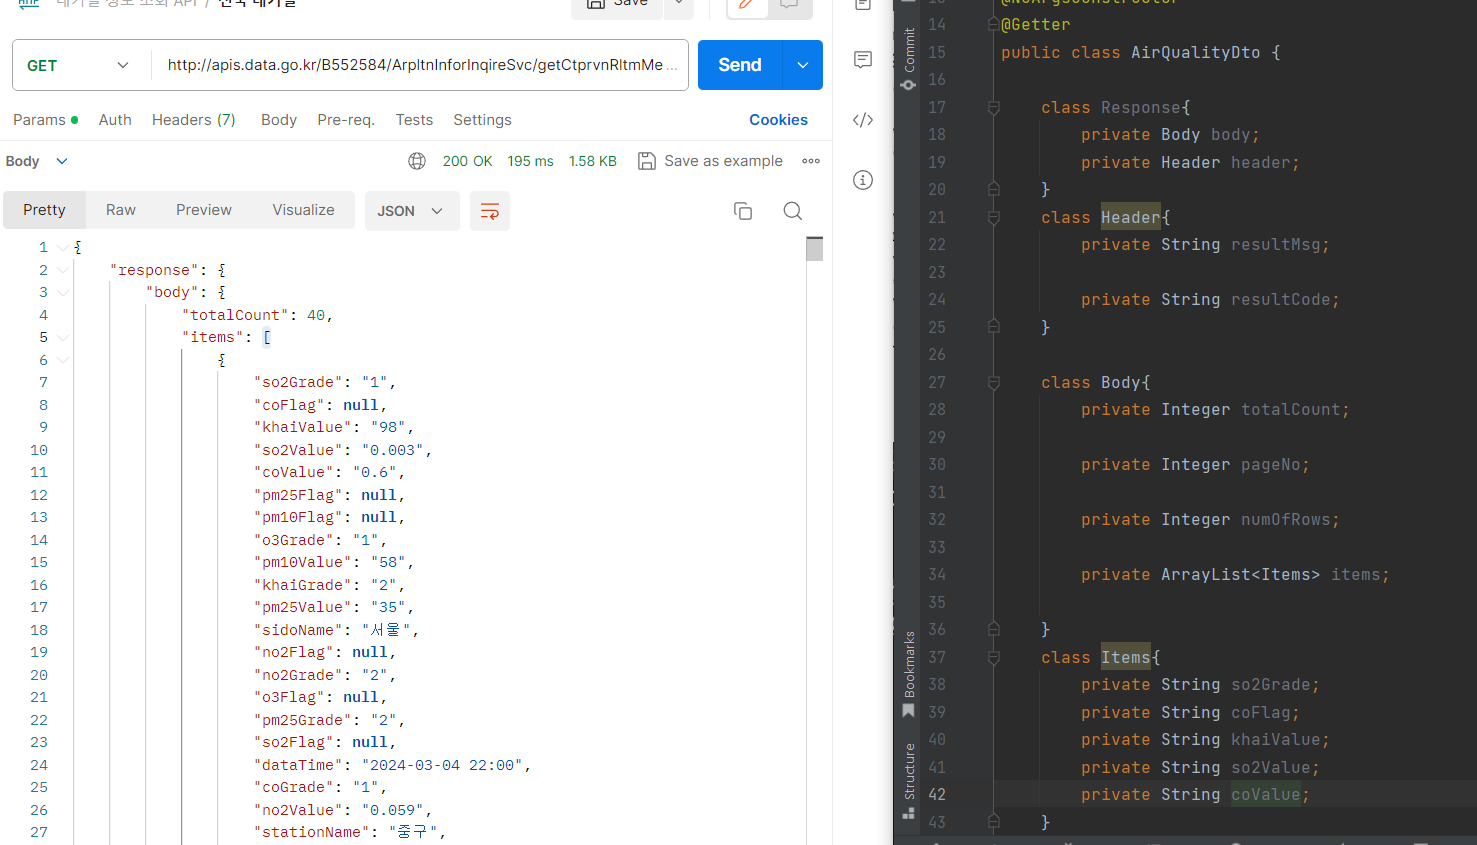Open the Structure tool window

[908, 781]
